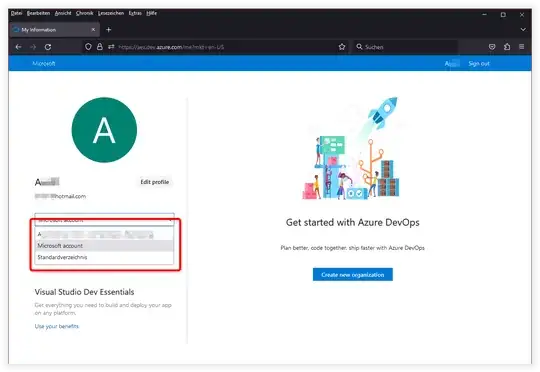The image size is (540, 372).
Task: Click the Visual Studio Dev Essentials heading
Action: point(84,292)
